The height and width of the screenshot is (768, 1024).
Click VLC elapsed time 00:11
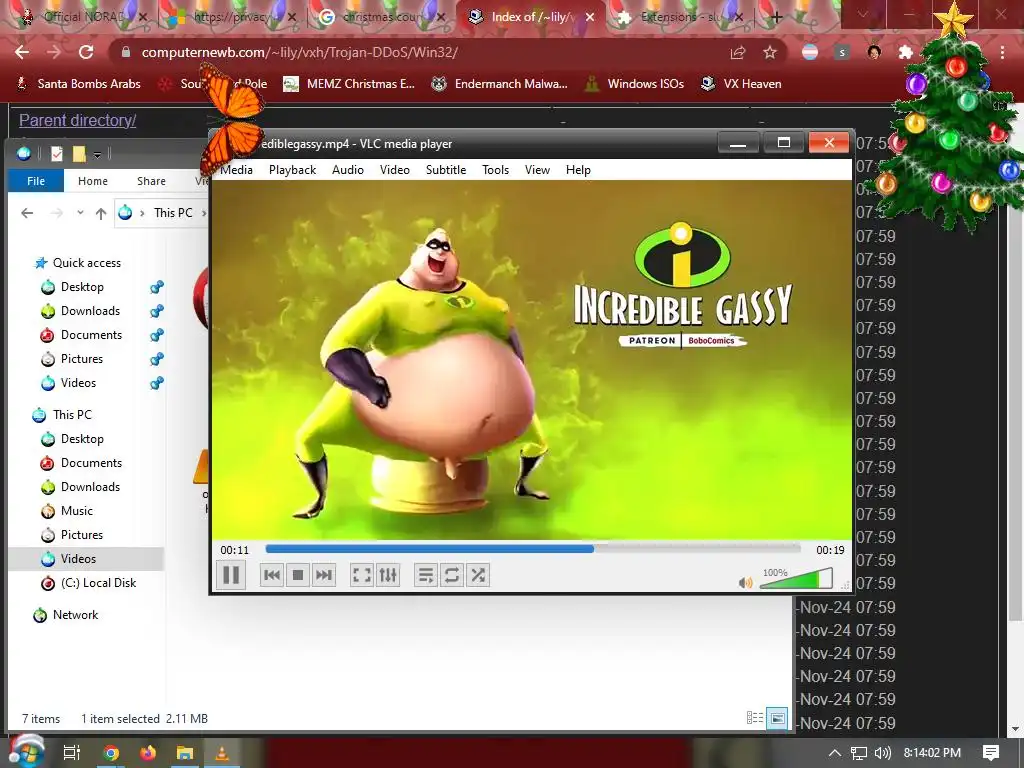pyautogui.click(x=234, y=550)
